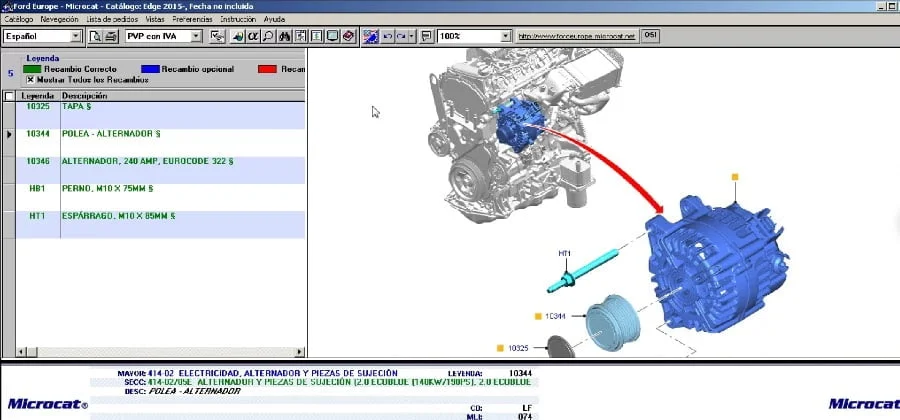
Task: Toggle Mostrar Todos los Recambios checkbox
Action: tap(30, 80)
